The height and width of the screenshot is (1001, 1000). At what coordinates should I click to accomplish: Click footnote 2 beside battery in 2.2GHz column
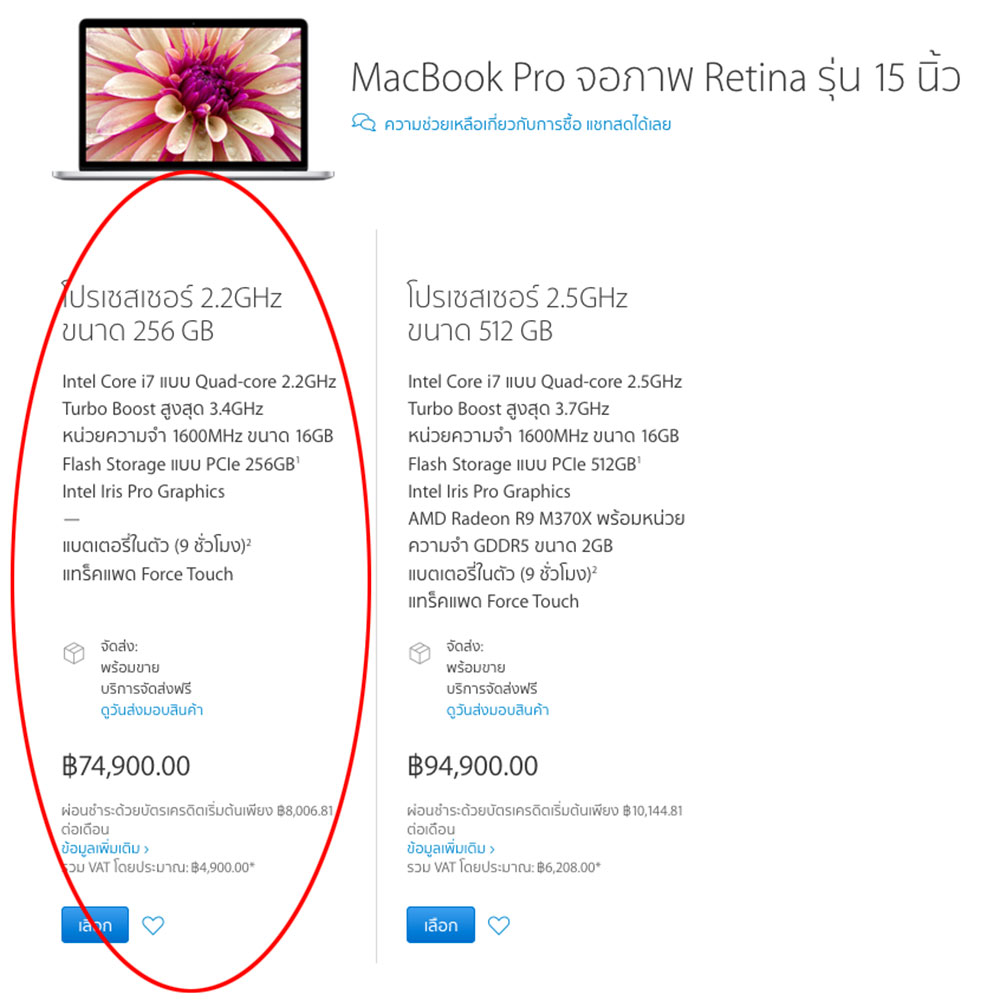click(x=248, y=542)
